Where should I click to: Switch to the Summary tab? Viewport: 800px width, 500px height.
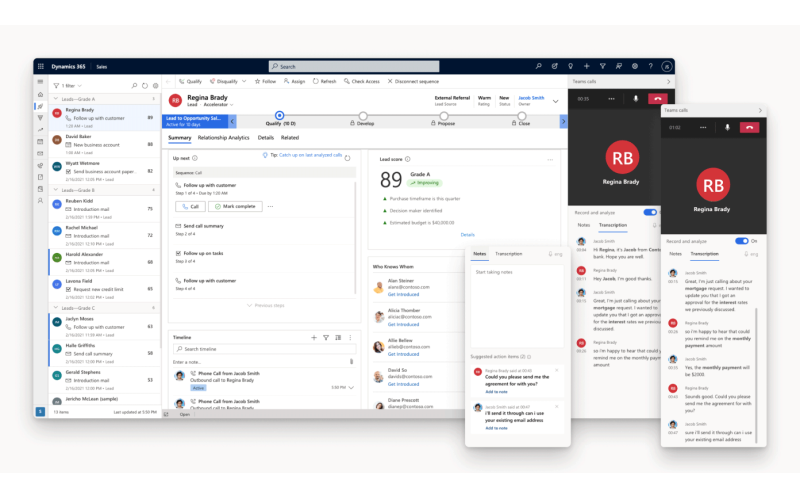180,138
